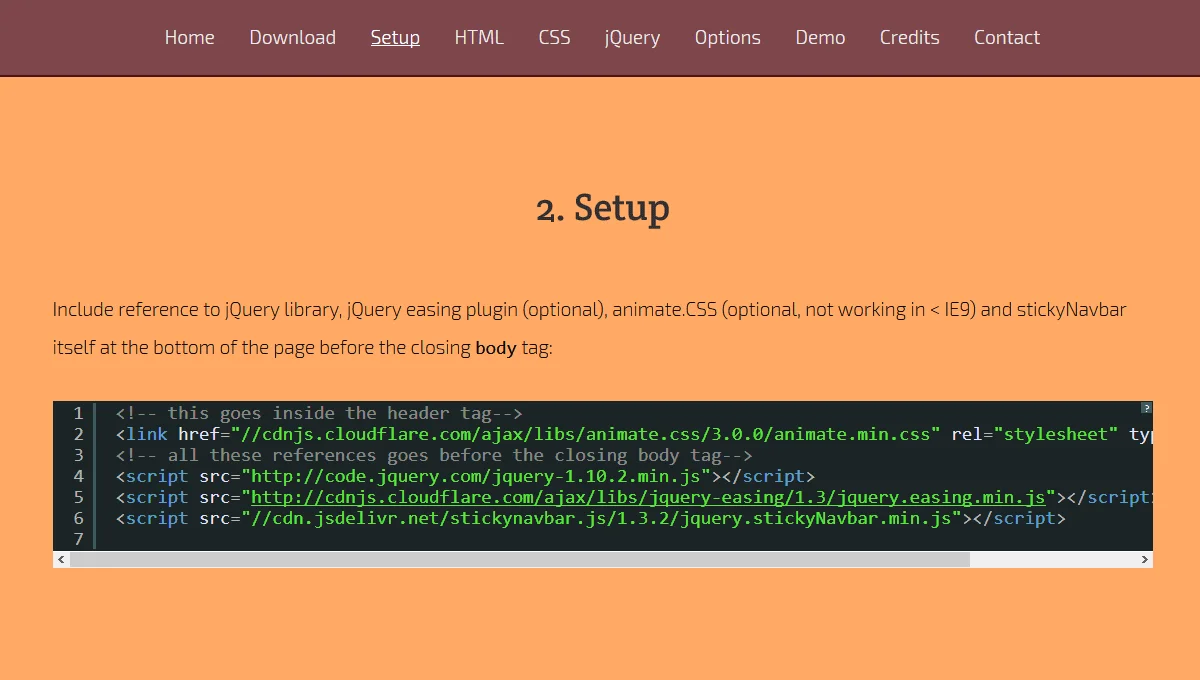1200x680 pixels.
Task: Open the Demo navigation item
Action: coord(820,37)
